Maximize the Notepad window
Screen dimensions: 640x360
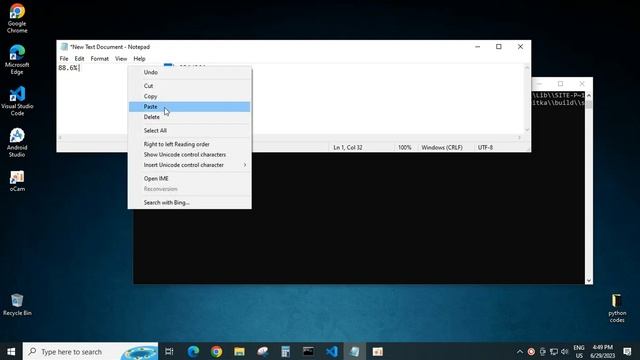point(499,47)
